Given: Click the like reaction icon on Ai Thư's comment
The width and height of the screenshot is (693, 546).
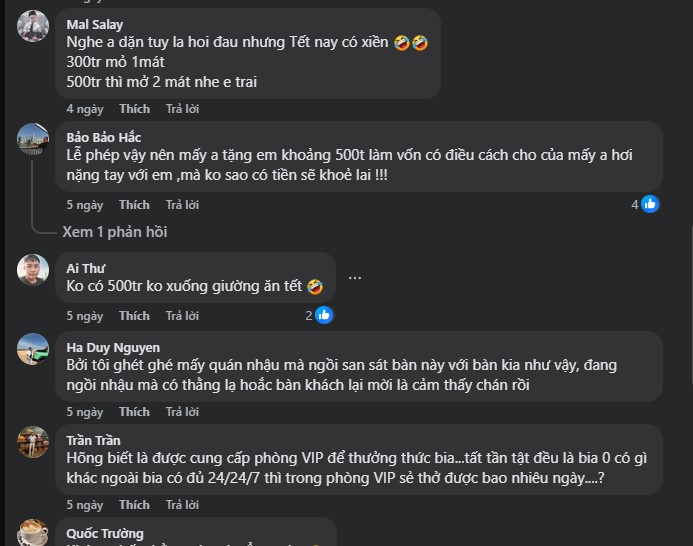Looking at the screenshot, I should (324, 315).
